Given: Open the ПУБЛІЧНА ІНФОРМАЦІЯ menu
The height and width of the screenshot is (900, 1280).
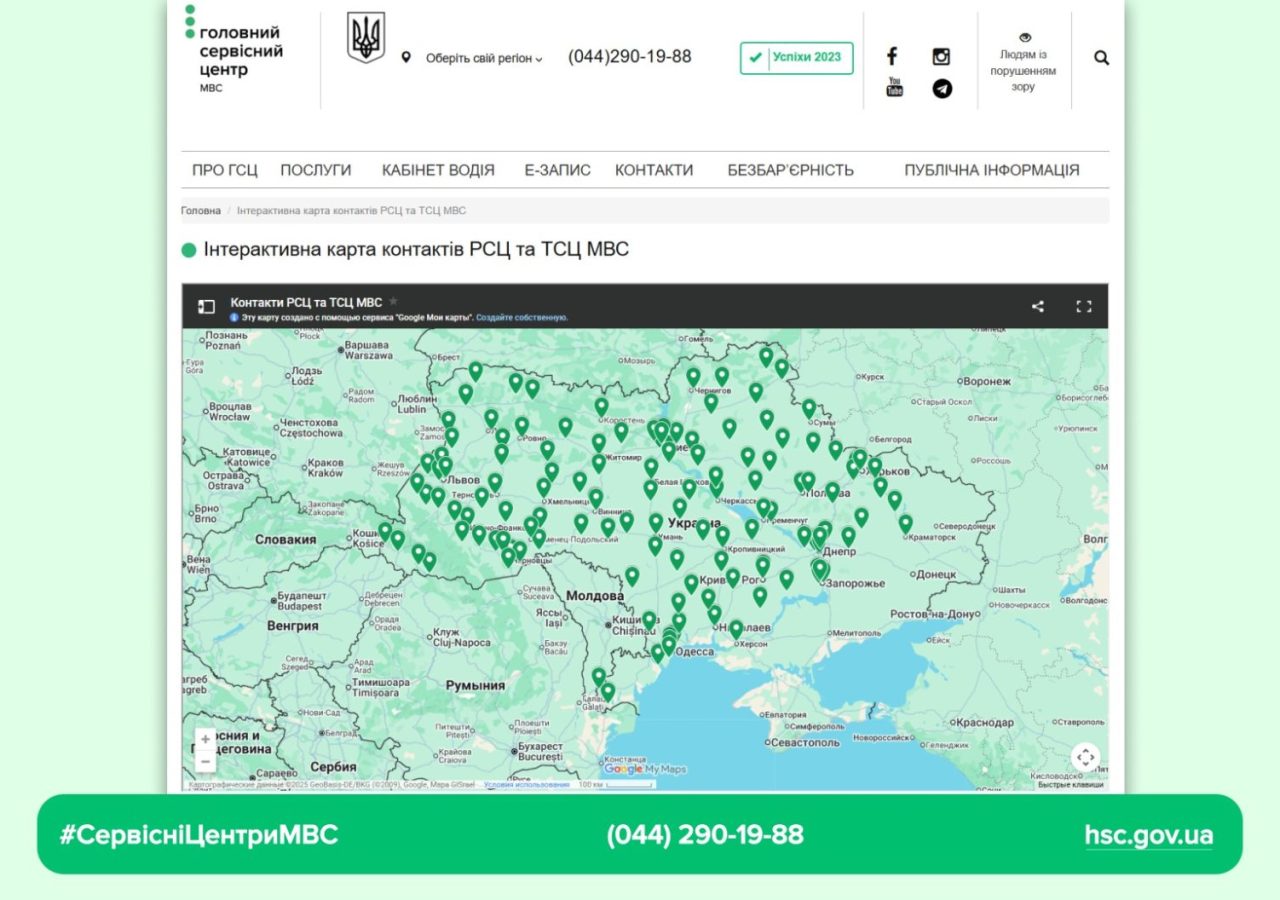Looking at the screenshot, I should point(992,170).
